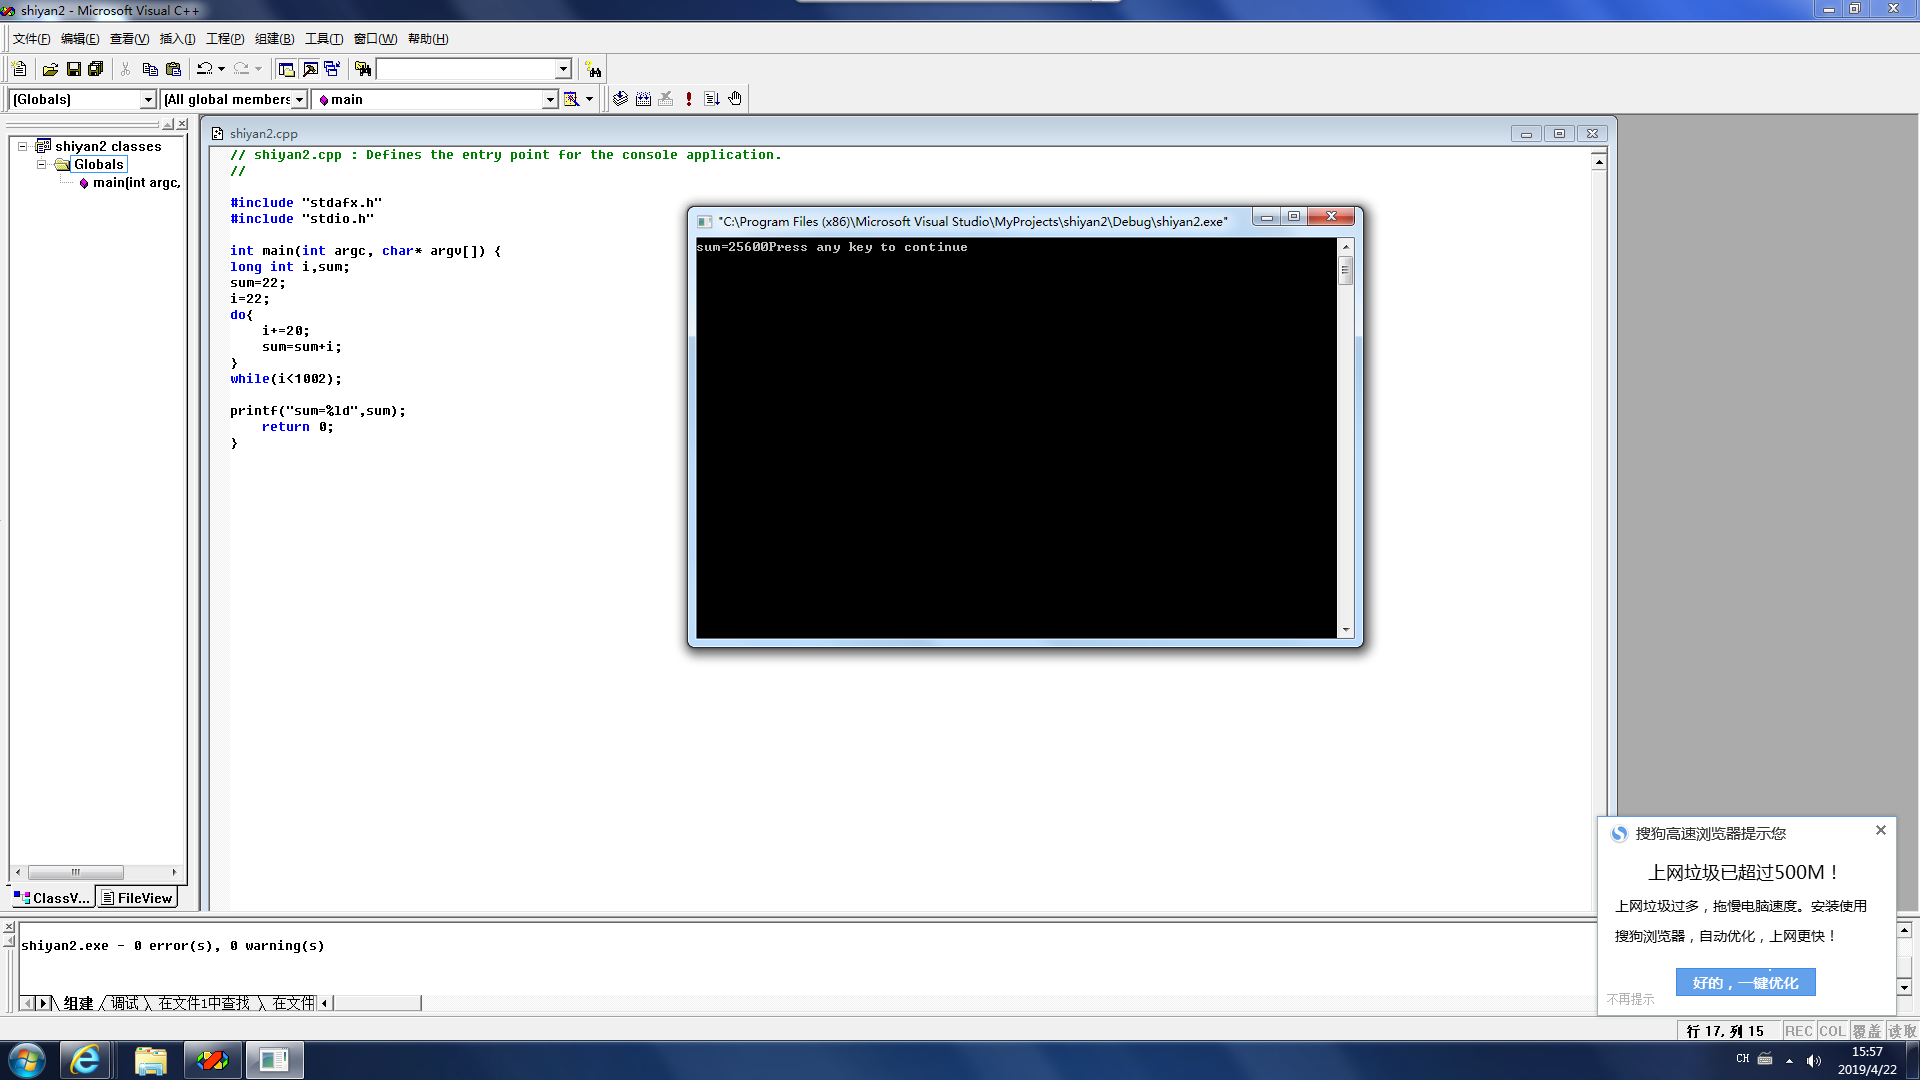Collapse the shiyan2 classes tree node
Screen dimensions: 1920x1080
click(x=22, y=146)
